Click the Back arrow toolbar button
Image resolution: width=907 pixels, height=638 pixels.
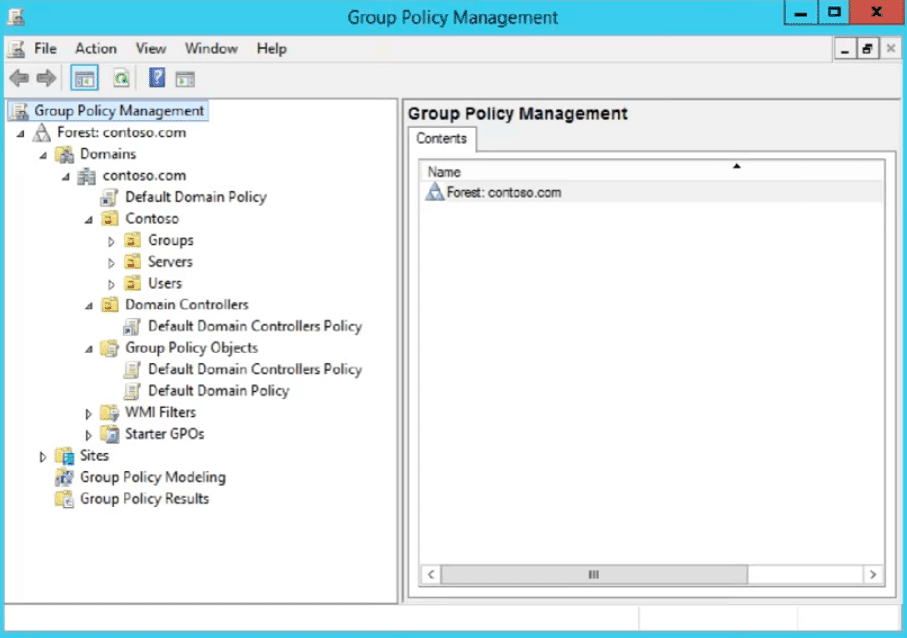point(19,78)
